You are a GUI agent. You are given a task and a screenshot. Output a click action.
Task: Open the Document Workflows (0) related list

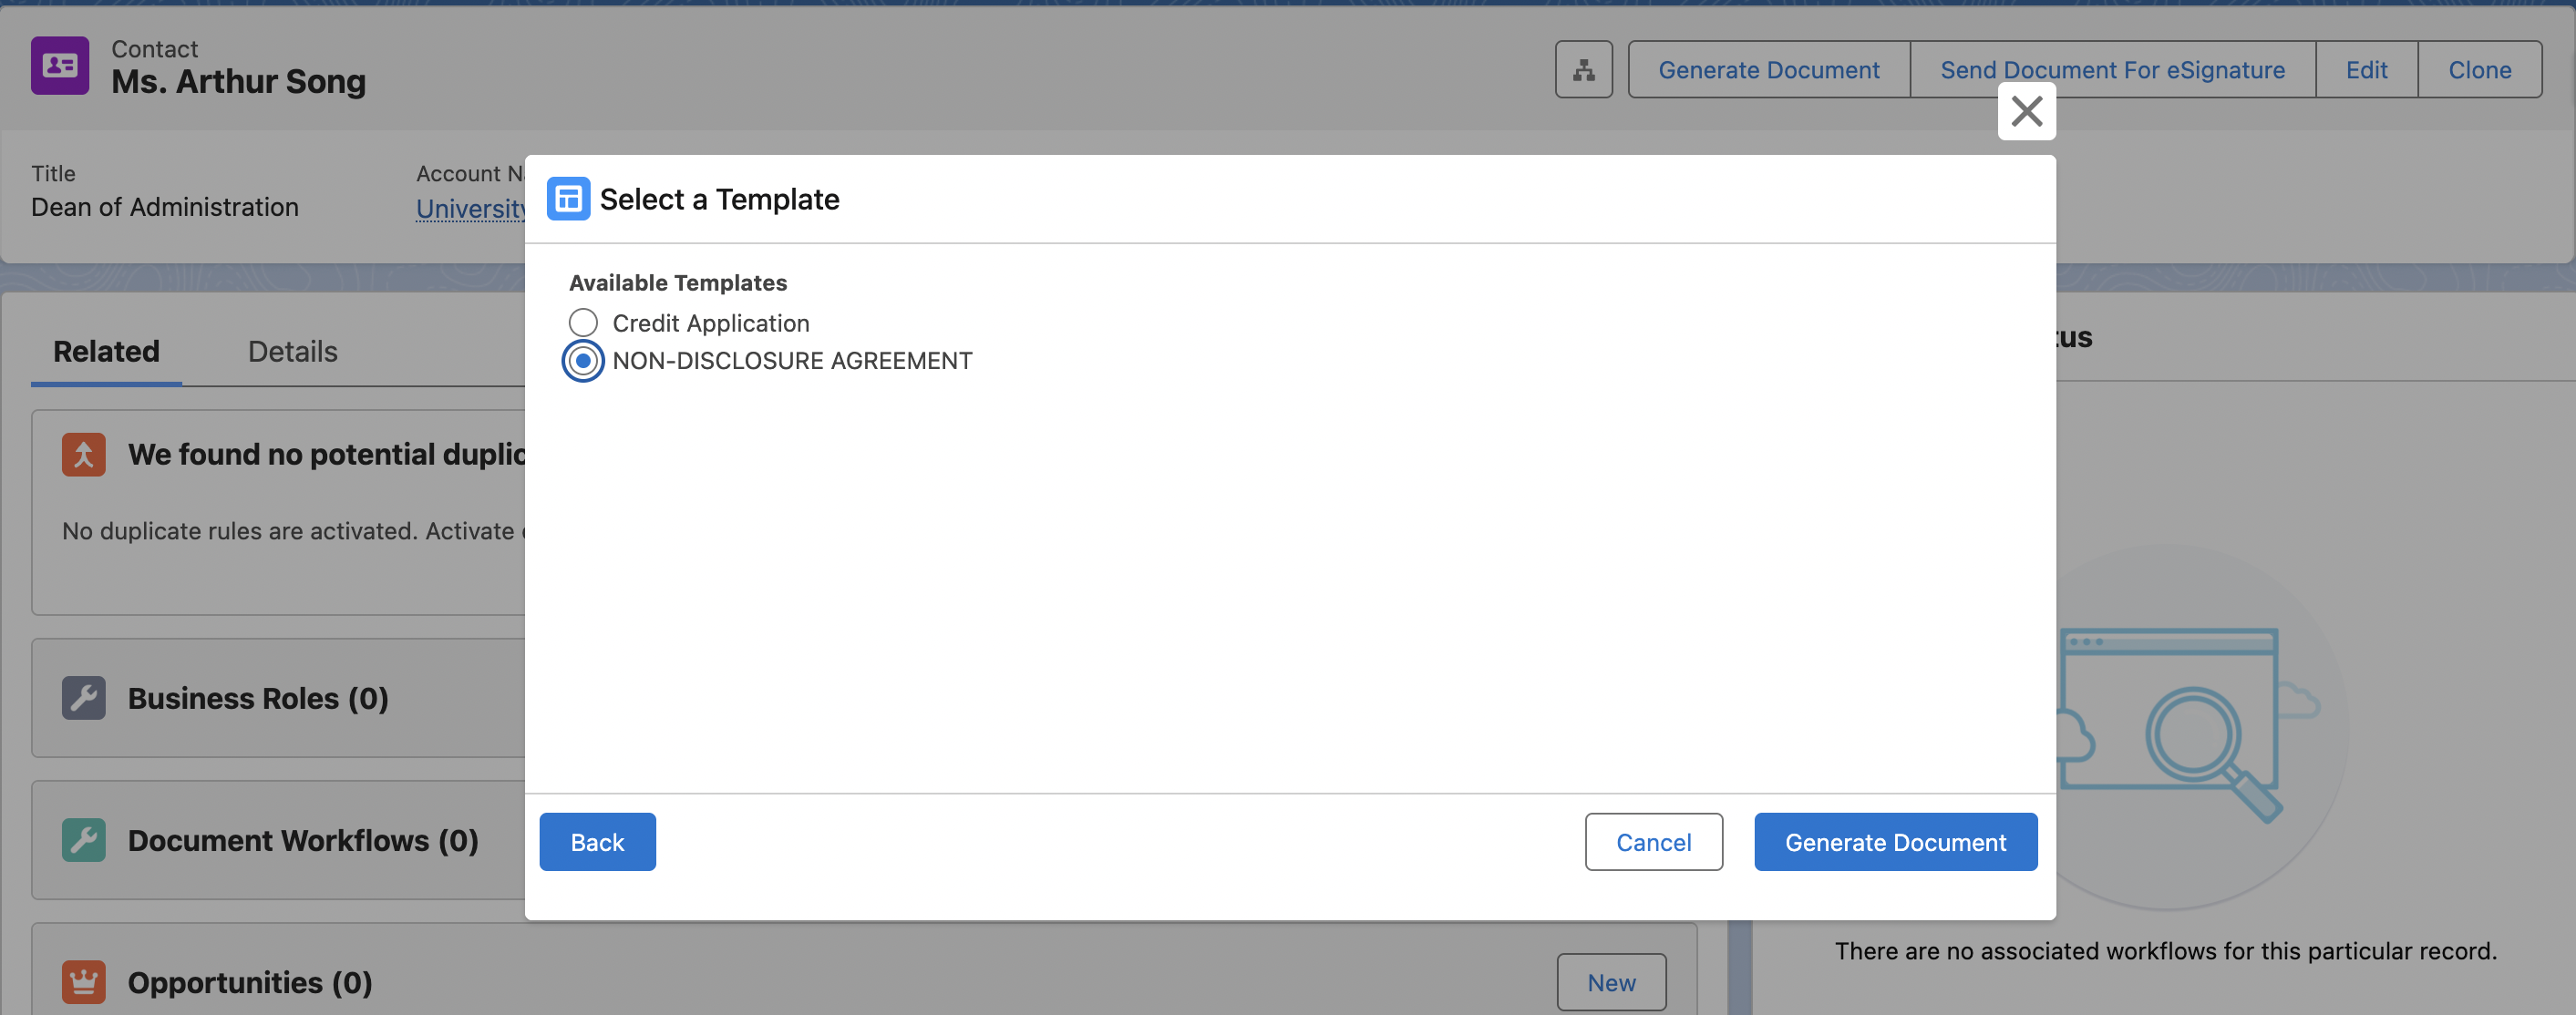(303, 840)
